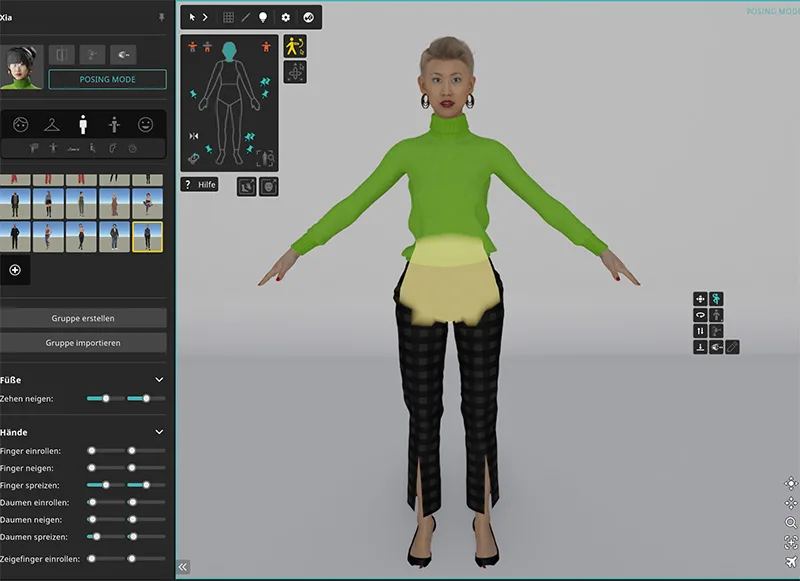Open settings gear in the viewport toolbar

(286, 17)
